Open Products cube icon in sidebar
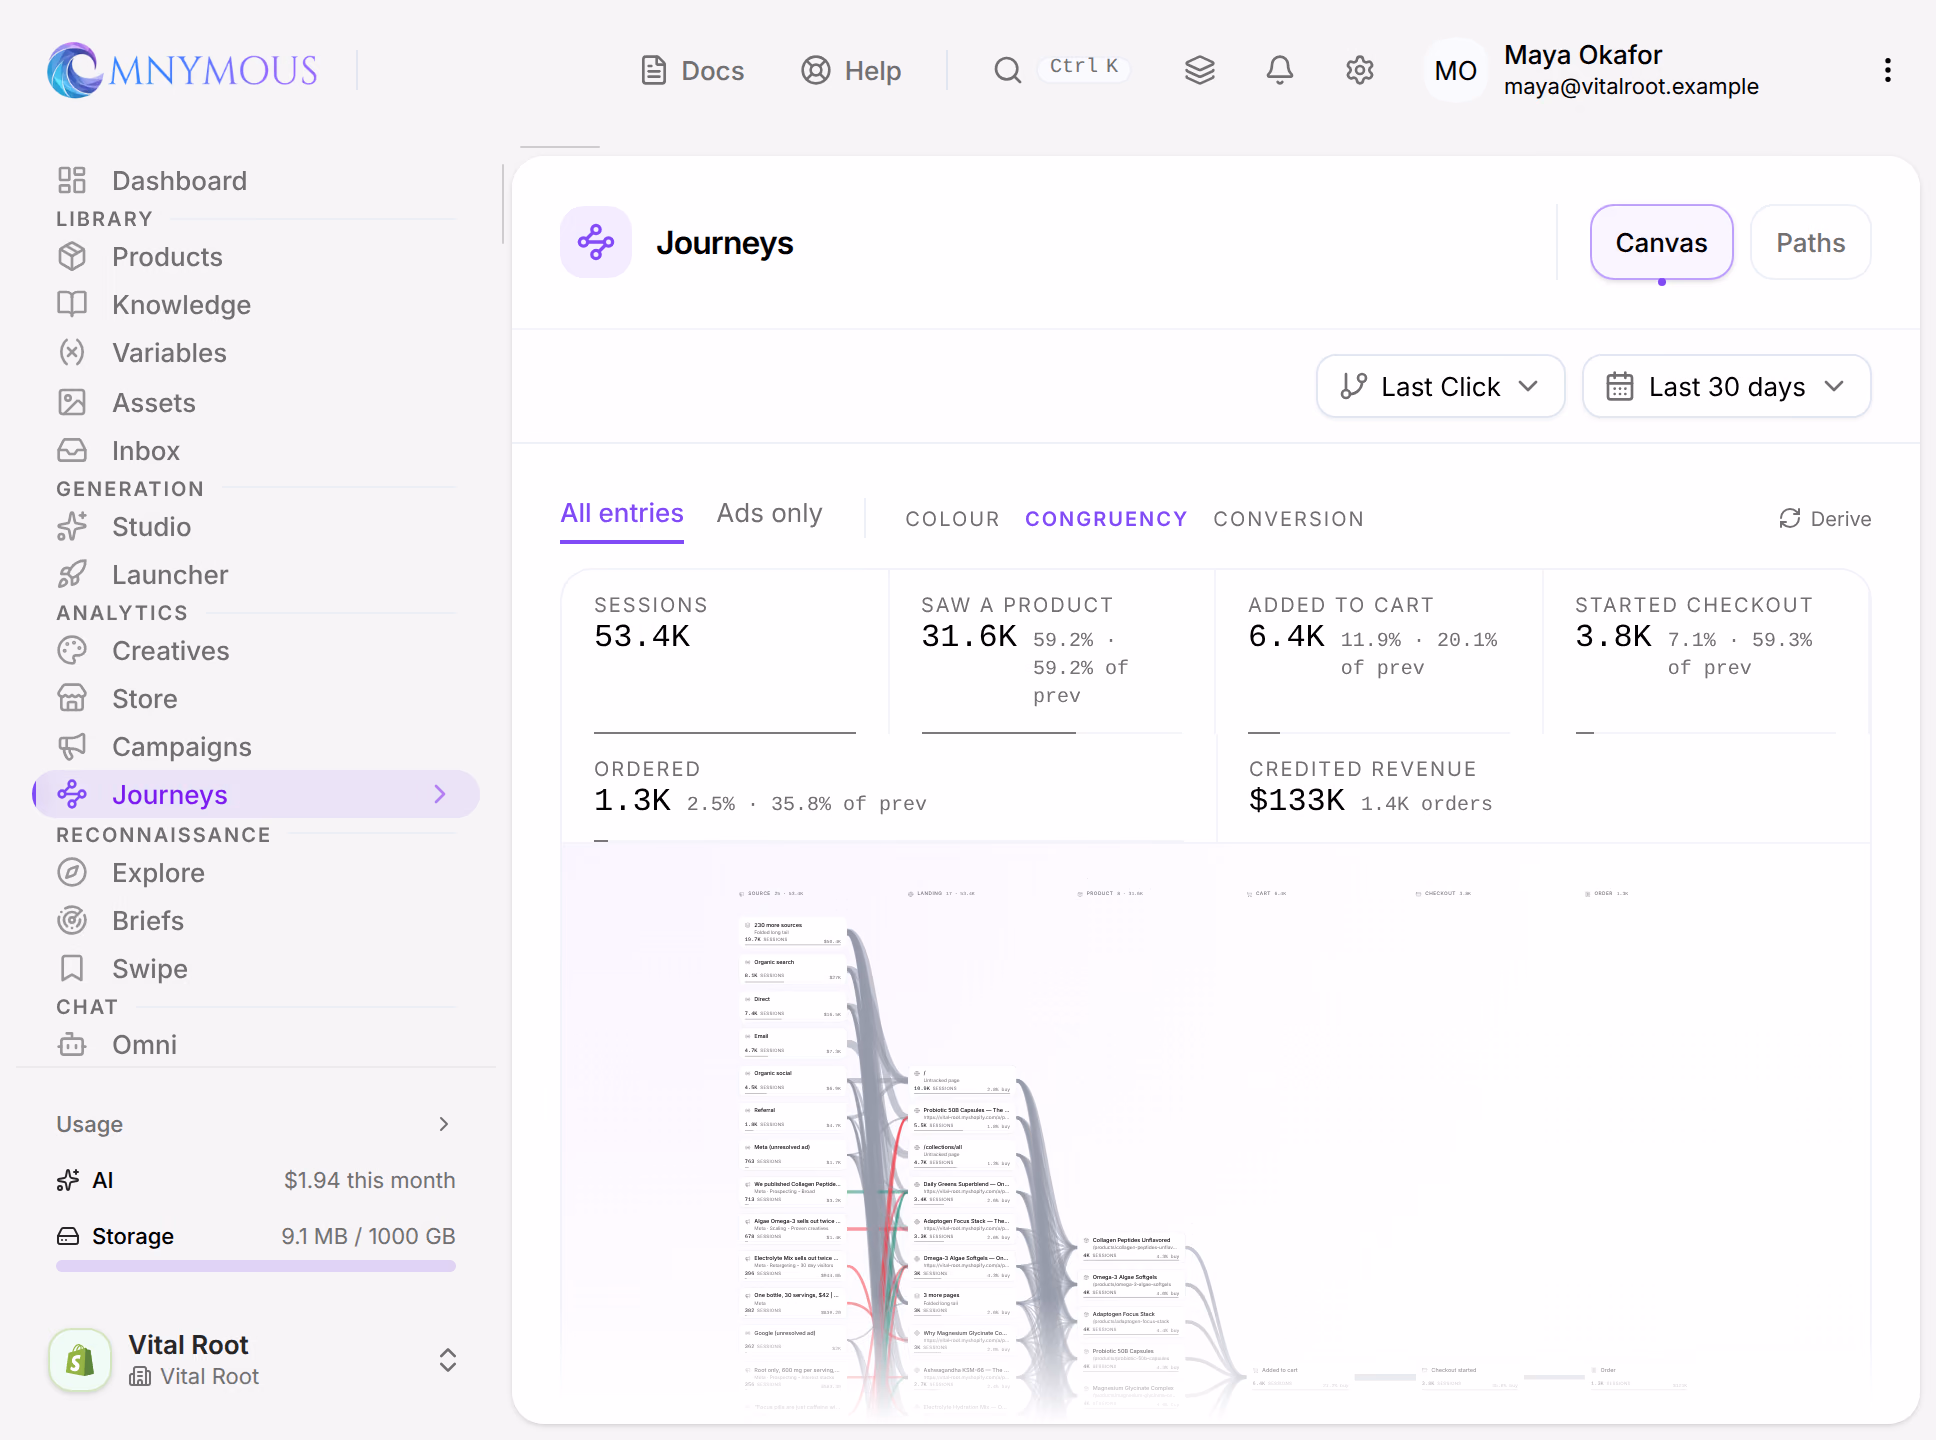 pyautogui.click(x=72, y=256)
